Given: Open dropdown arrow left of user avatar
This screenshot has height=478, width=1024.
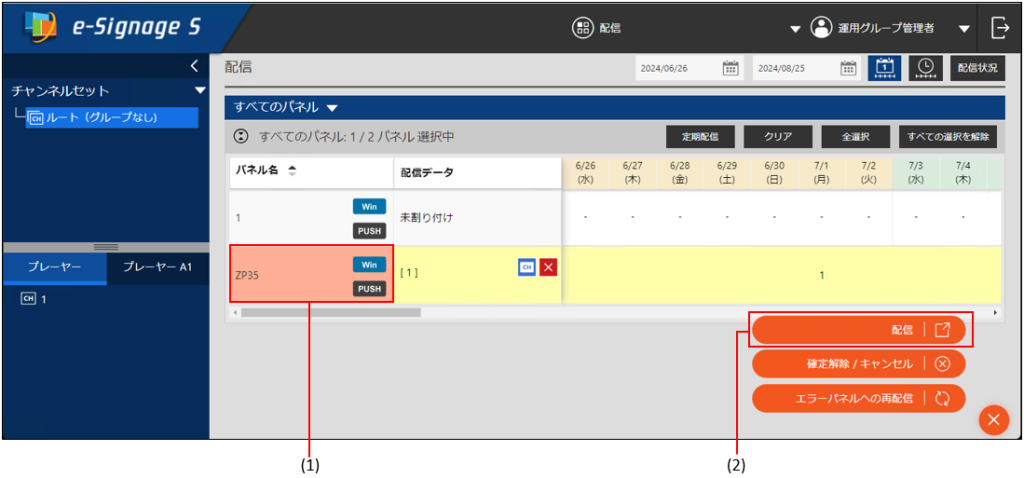Looking at the screenshot, I should point(795,29).
